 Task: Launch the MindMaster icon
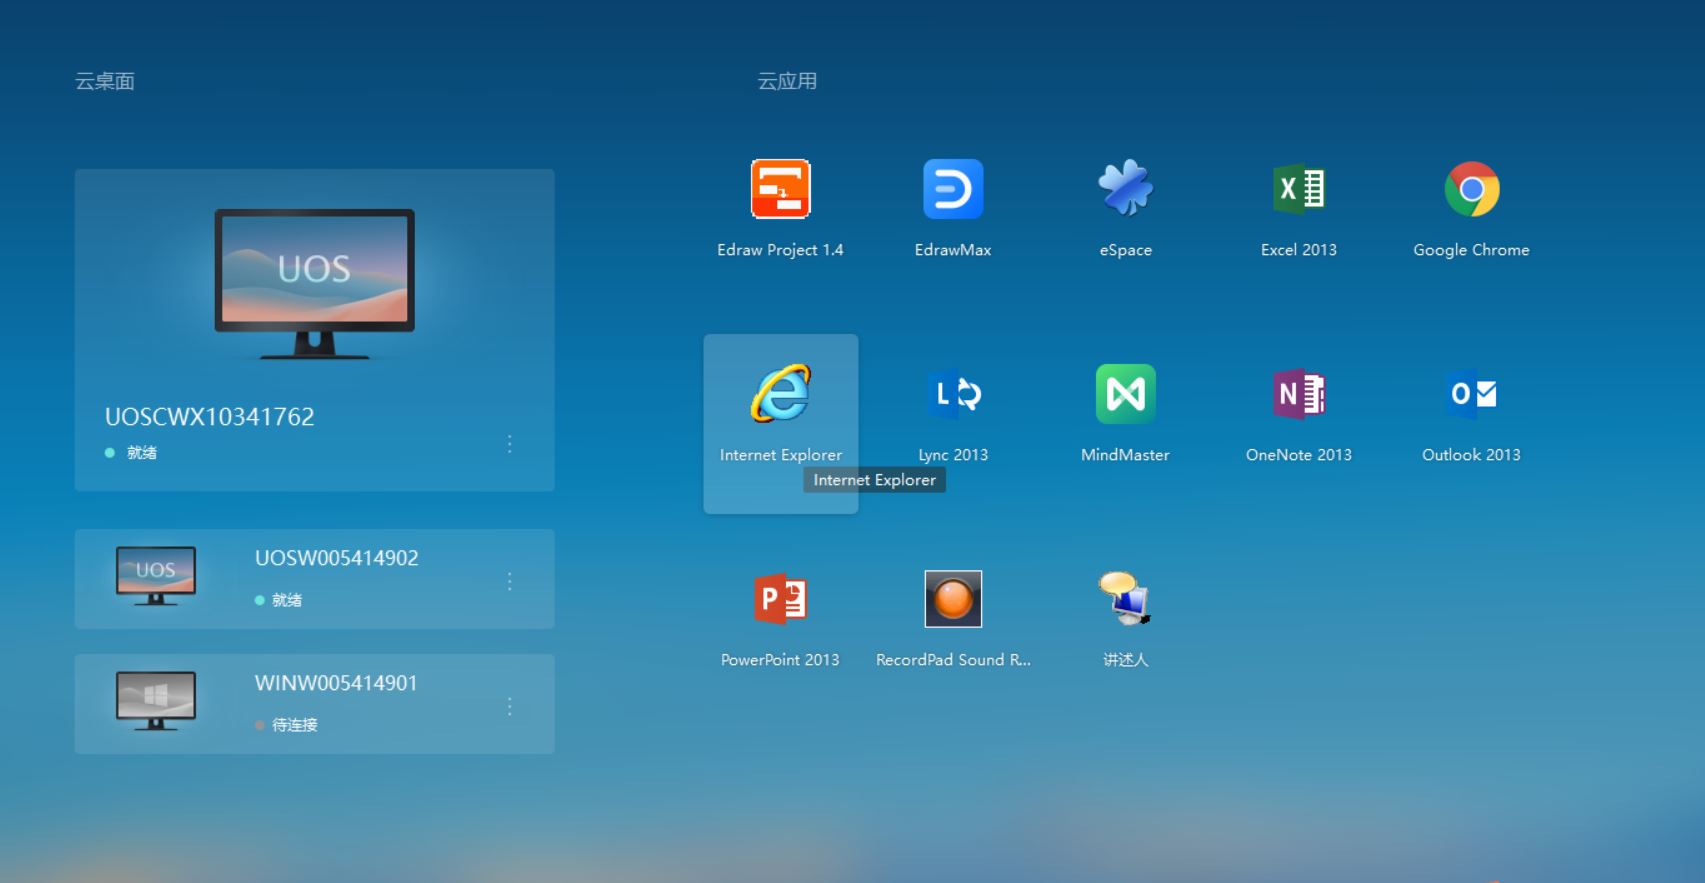(1126, 394)
